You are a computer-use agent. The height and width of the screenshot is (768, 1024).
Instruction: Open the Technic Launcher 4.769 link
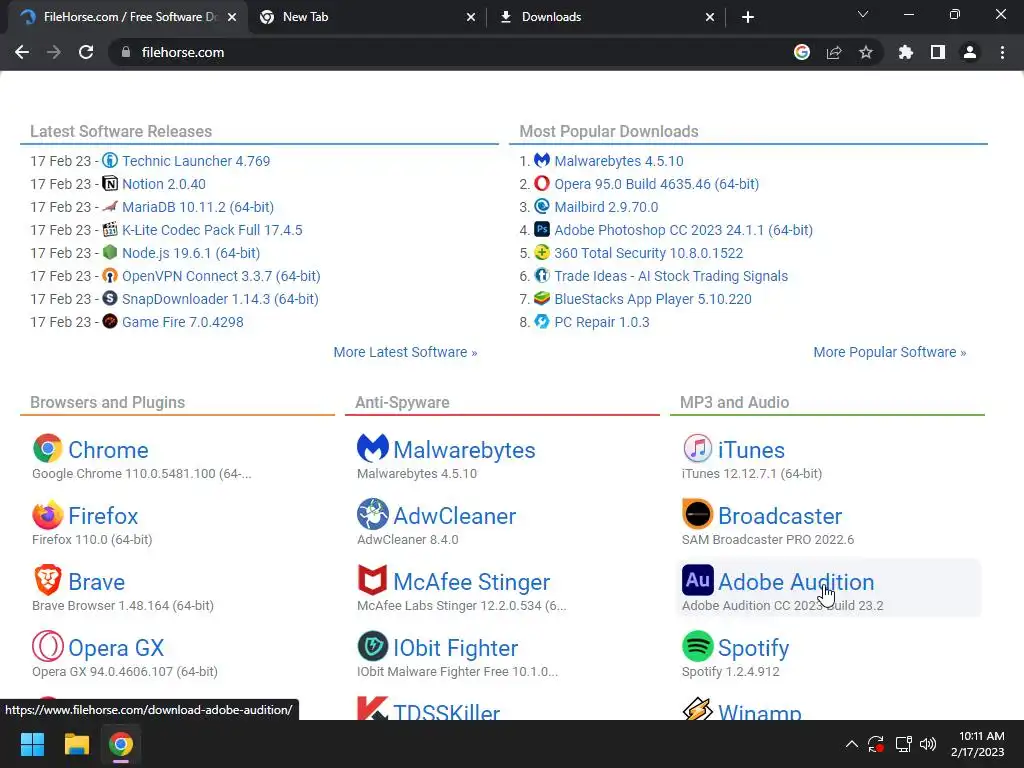196,161
